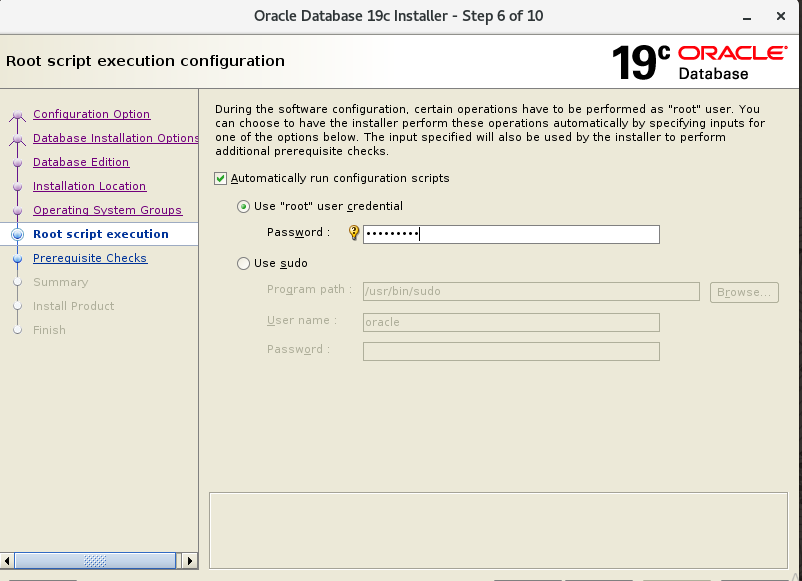Click the sidebar scrollbar right arrow
Image resolution: width=802 pixels, height=581 pixels.
pyautogui.click(x=190, y=561)
